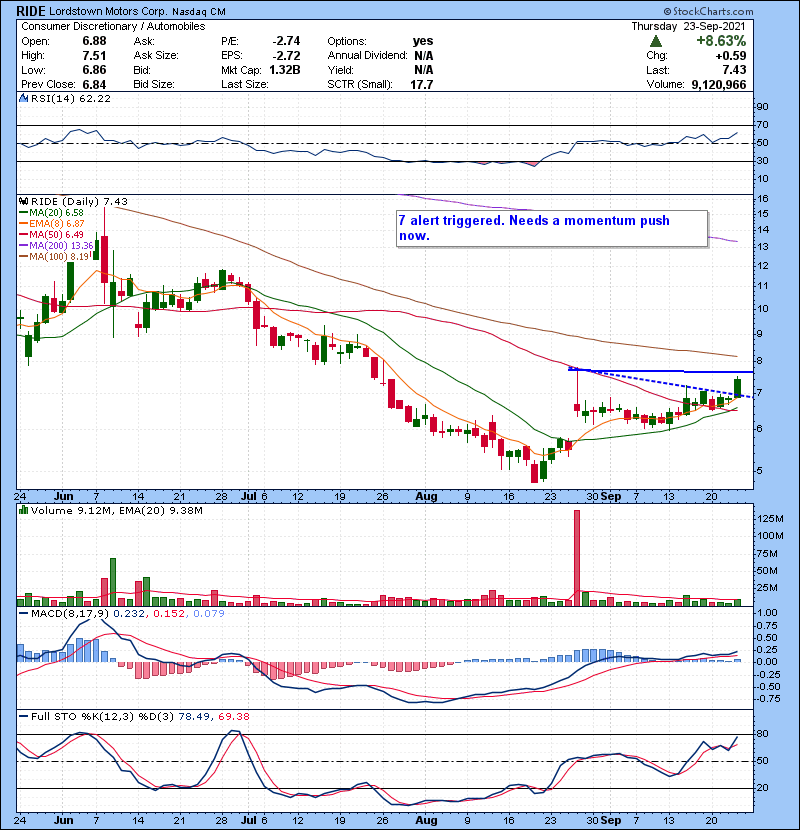The height and width of the screenshot is (830, 800).
Task: Click the EPS value -2.72
Action: tap(286, 56)
